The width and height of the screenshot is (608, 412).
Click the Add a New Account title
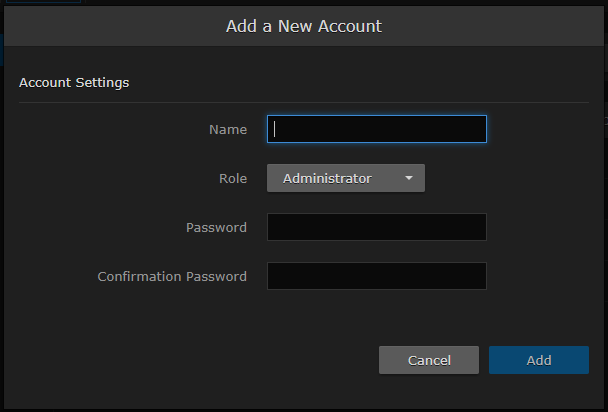click(x=304, y=25)
